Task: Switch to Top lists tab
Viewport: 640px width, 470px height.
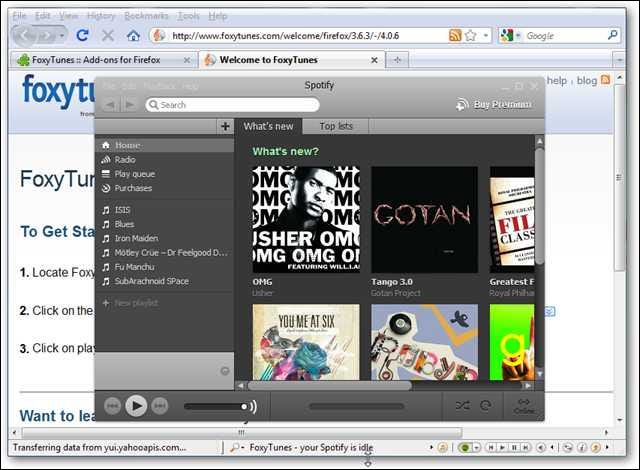Action: [335, 126]
